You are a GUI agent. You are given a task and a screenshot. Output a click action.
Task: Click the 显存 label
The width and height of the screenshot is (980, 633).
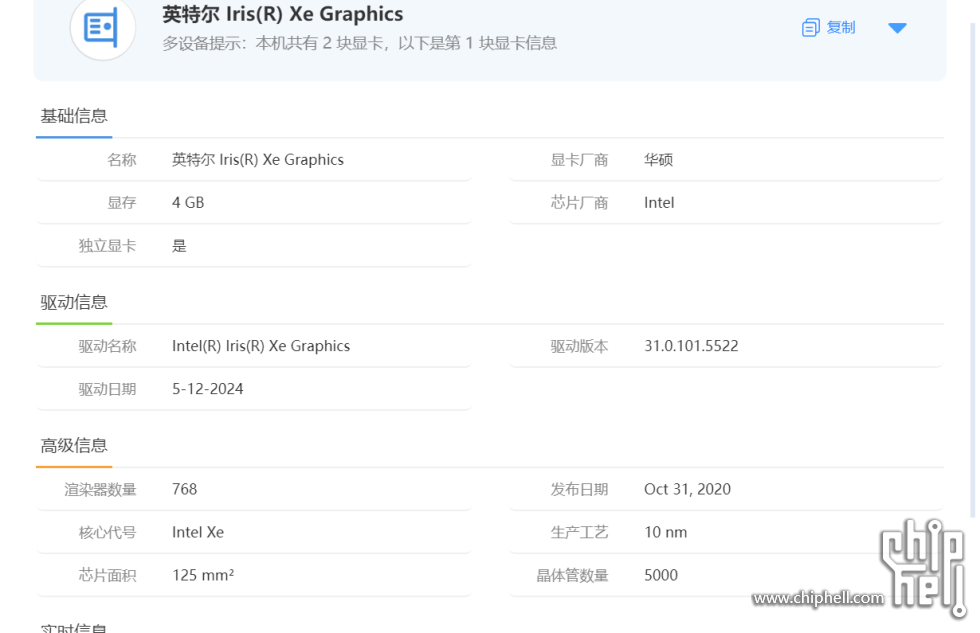(121, 202)
